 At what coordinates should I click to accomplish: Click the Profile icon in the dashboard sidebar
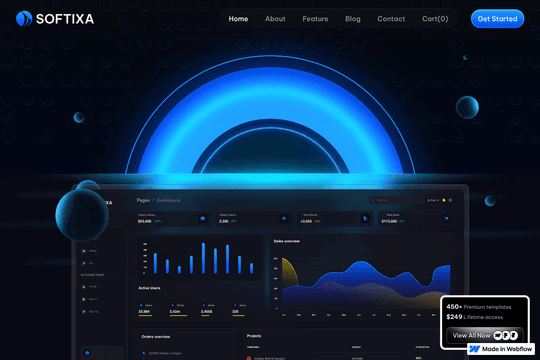pos(84,287)
